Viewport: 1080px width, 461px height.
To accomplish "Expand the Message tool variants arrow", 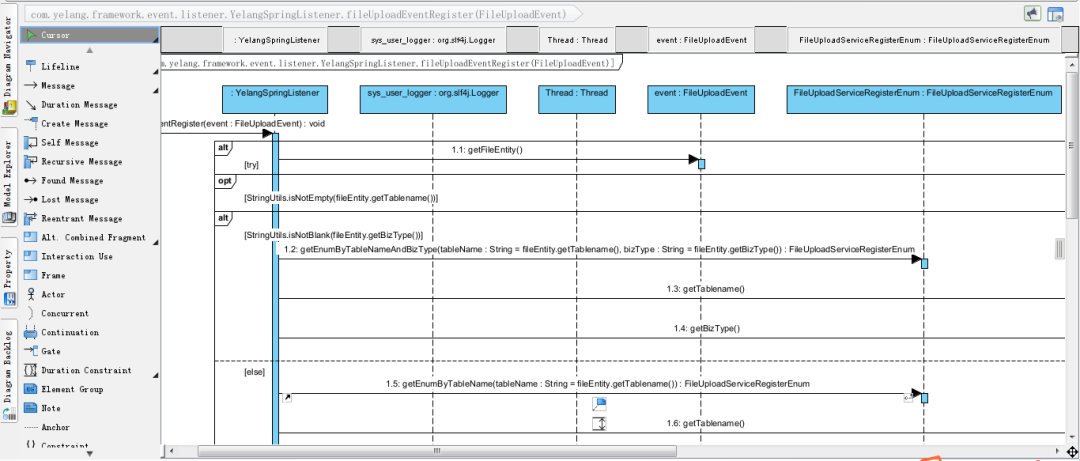I will pyautogui.click(x=156, y=90).
